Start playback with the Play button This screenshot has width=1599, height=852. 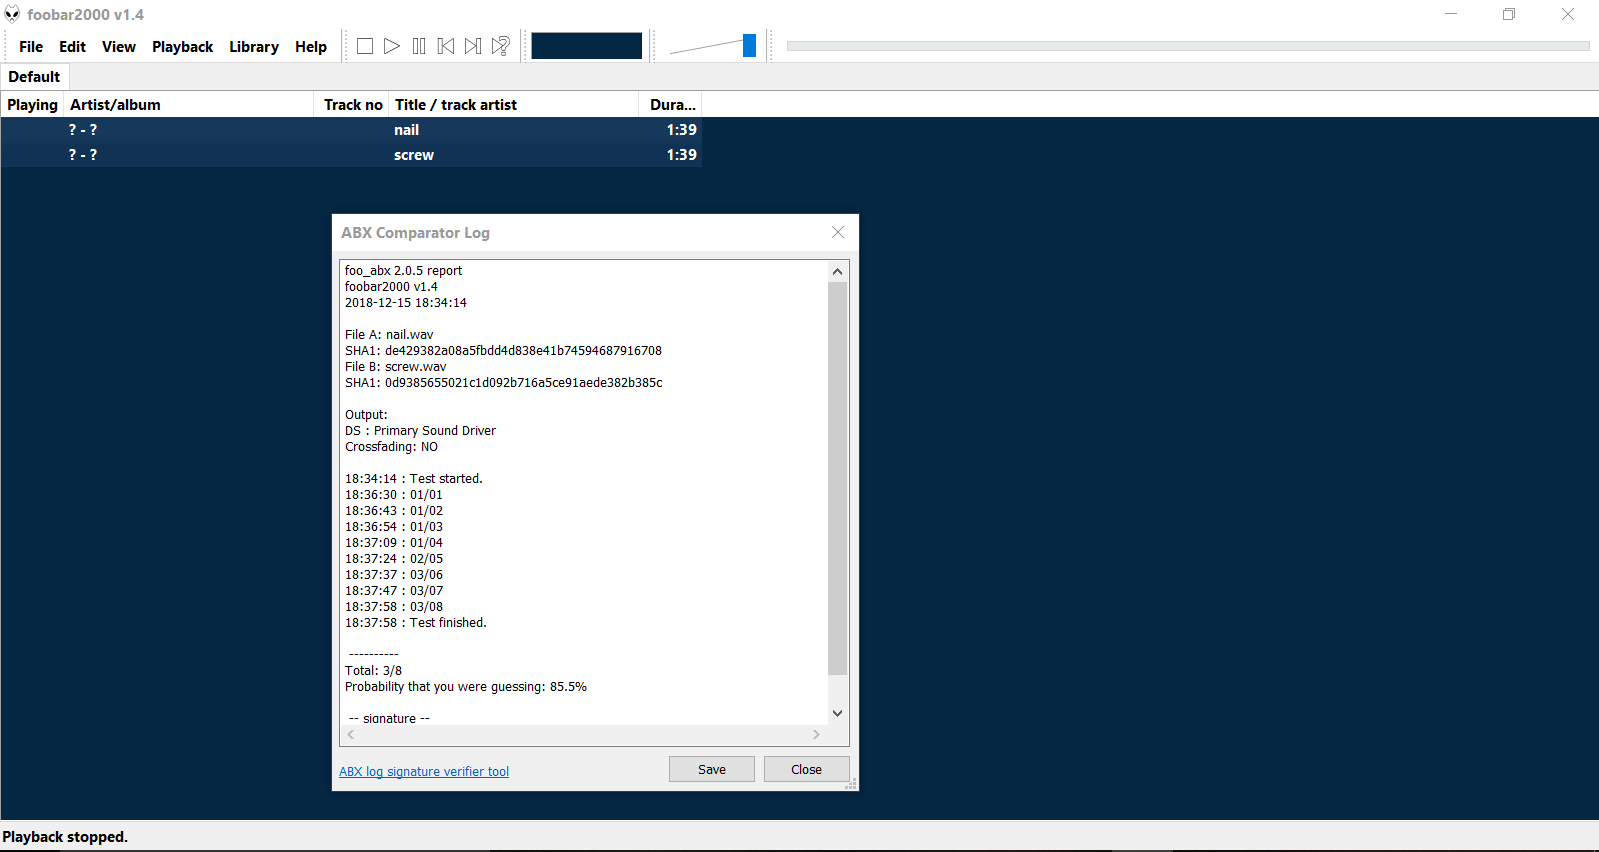click(x=392, y=46)
